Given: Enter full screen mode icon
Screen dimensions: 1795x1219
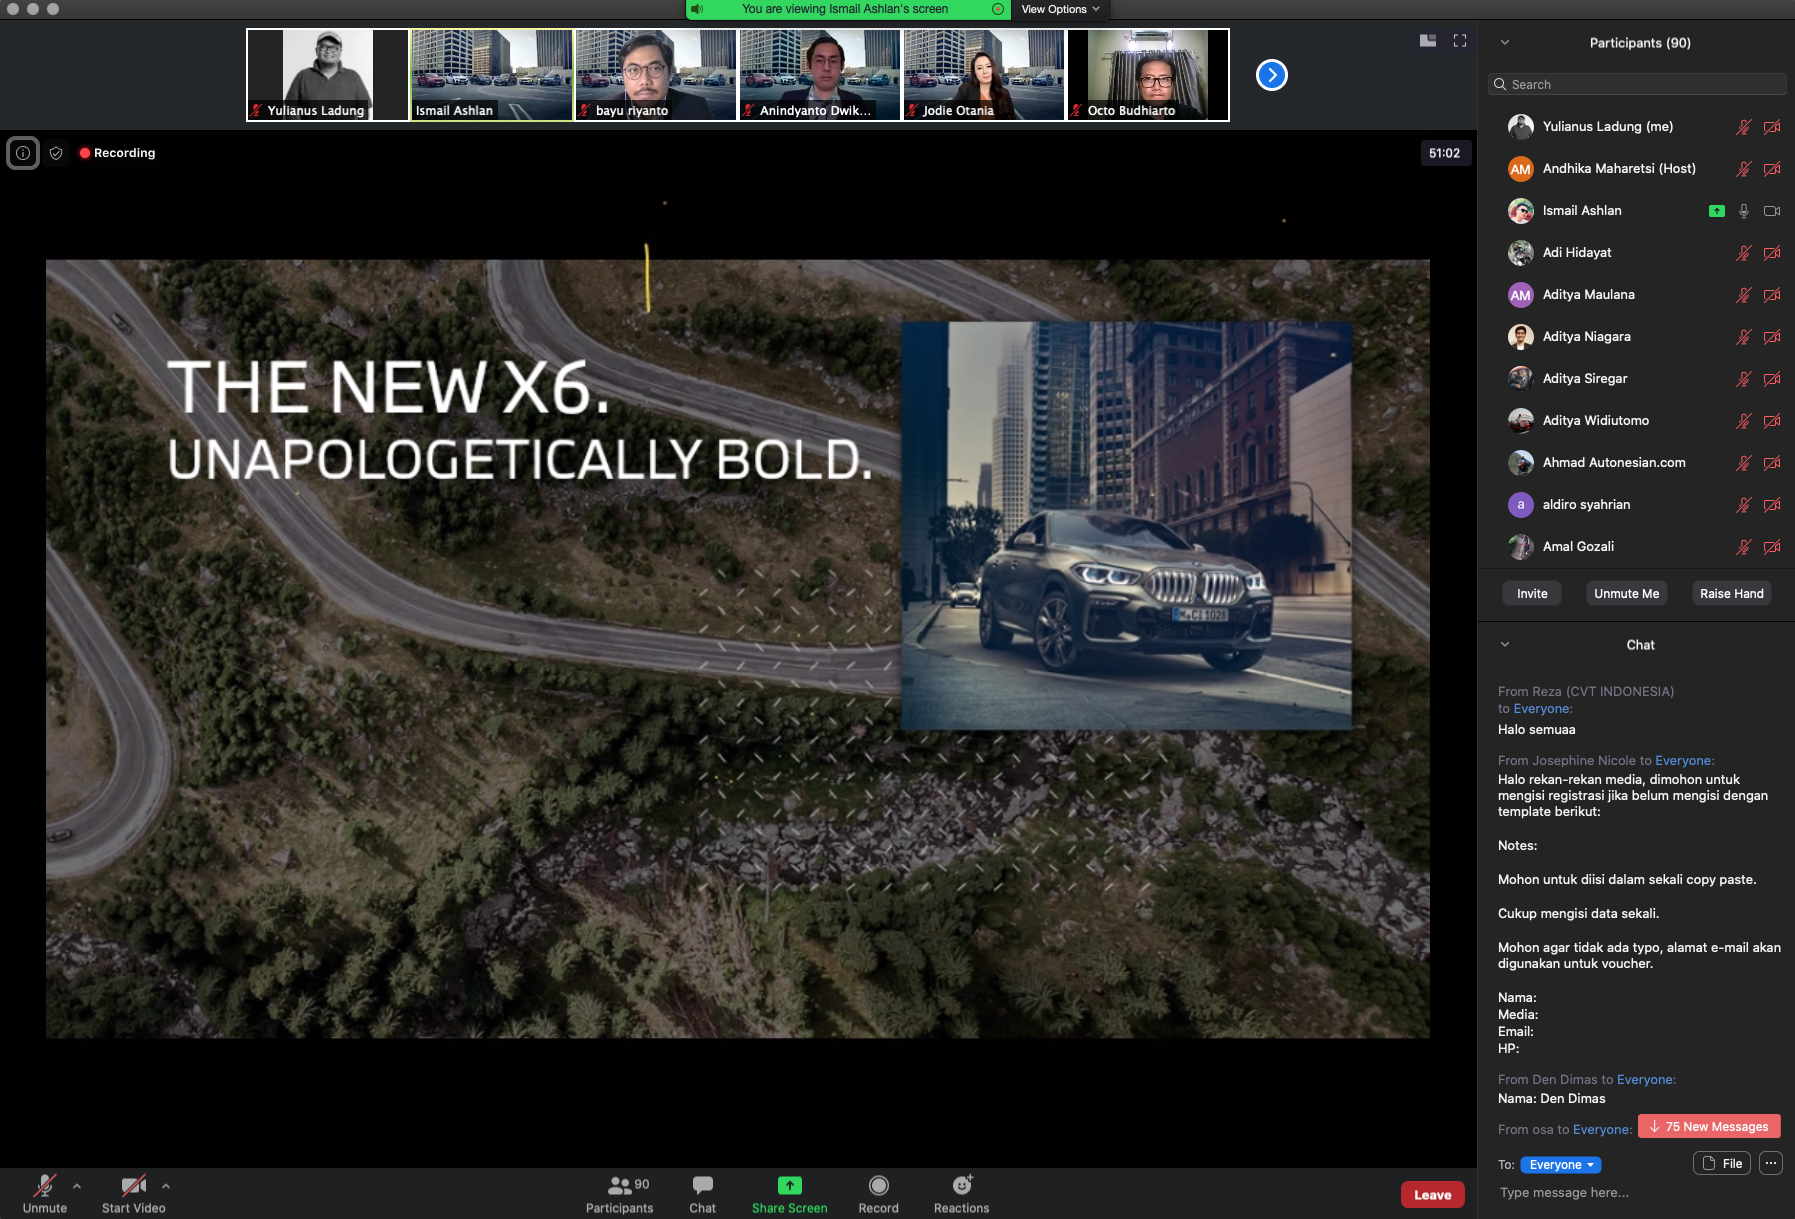Looking at the screenshot, I should [x=1460, y=41].
